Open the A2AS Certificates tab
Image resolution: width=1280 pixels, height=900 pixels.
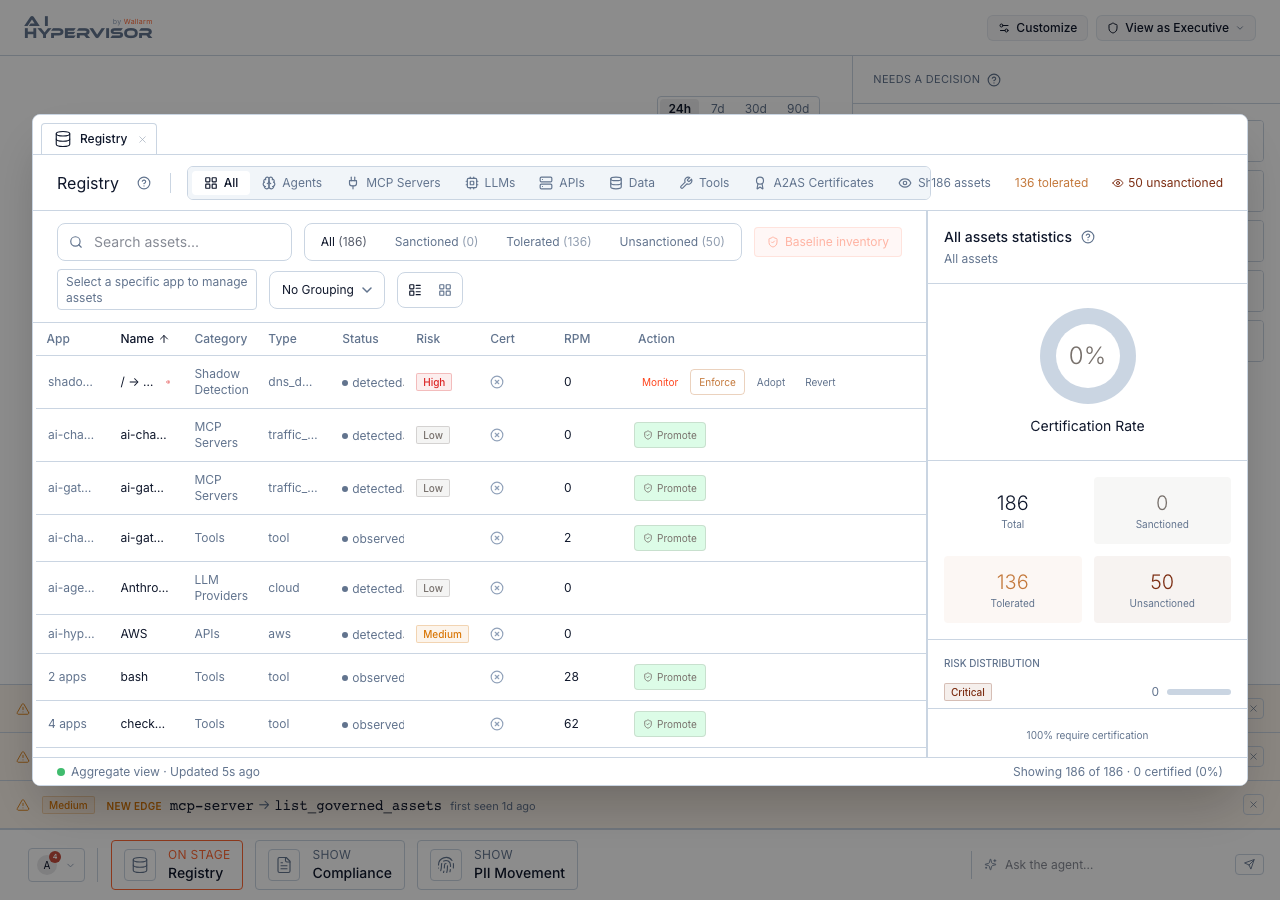coord(814,183)
